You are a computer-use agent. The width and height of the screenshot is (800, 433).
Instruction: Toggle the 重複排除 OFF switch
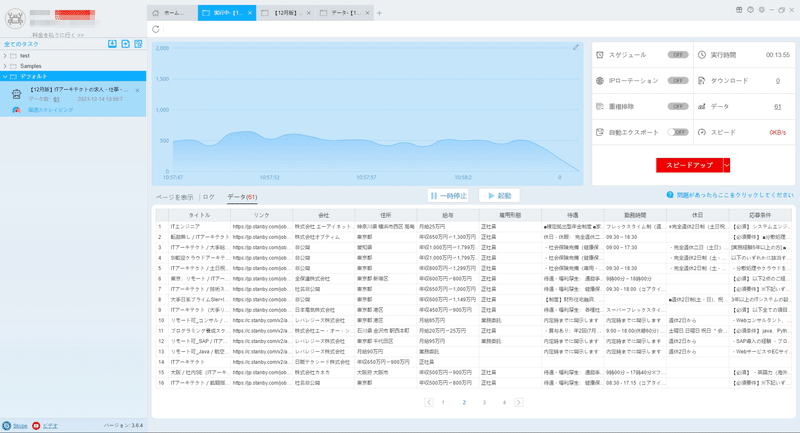[678, 106]
